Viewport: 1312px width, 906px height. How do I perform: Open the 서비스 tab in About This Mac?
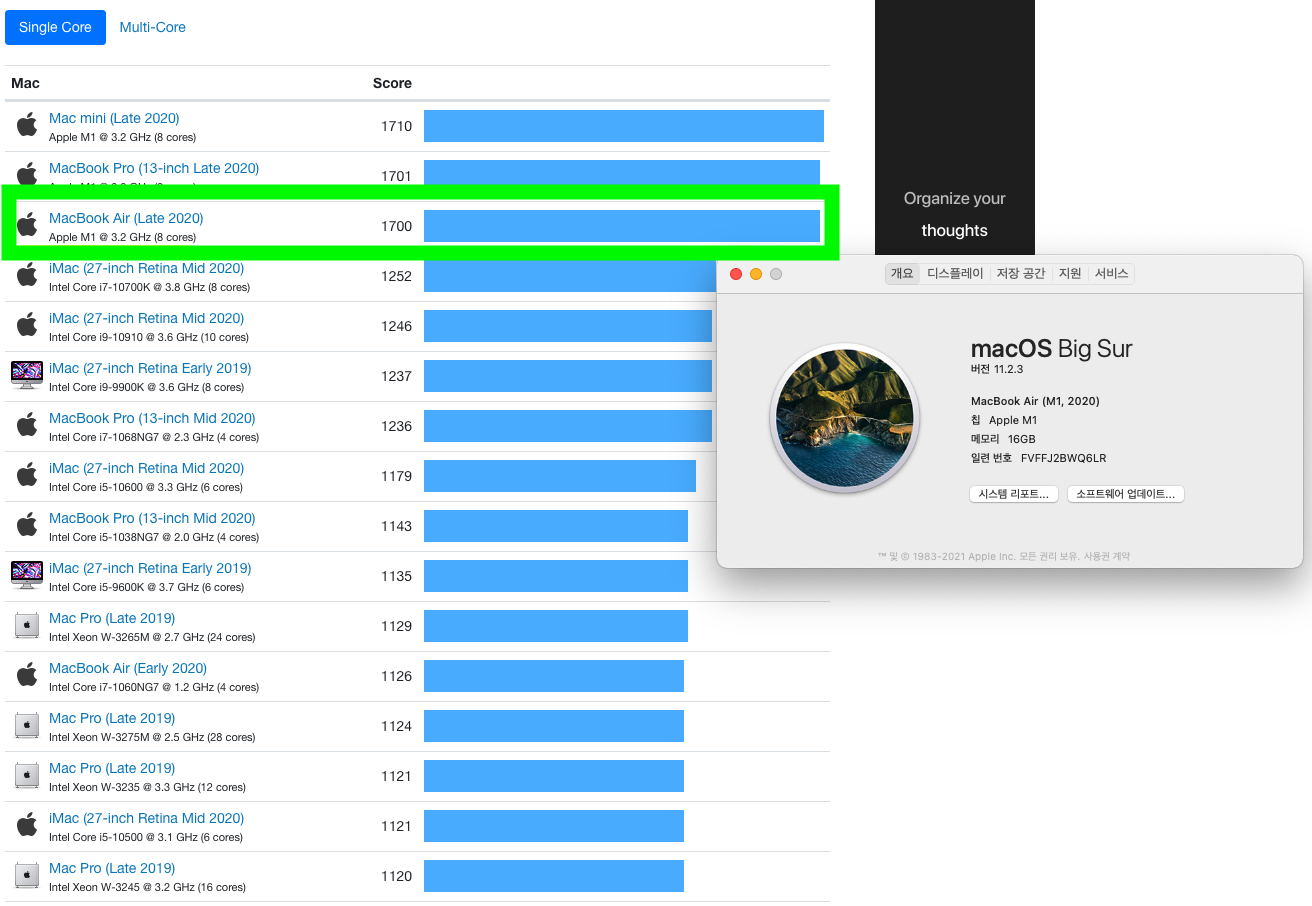pyautogui.click(x=1111, y=273)
